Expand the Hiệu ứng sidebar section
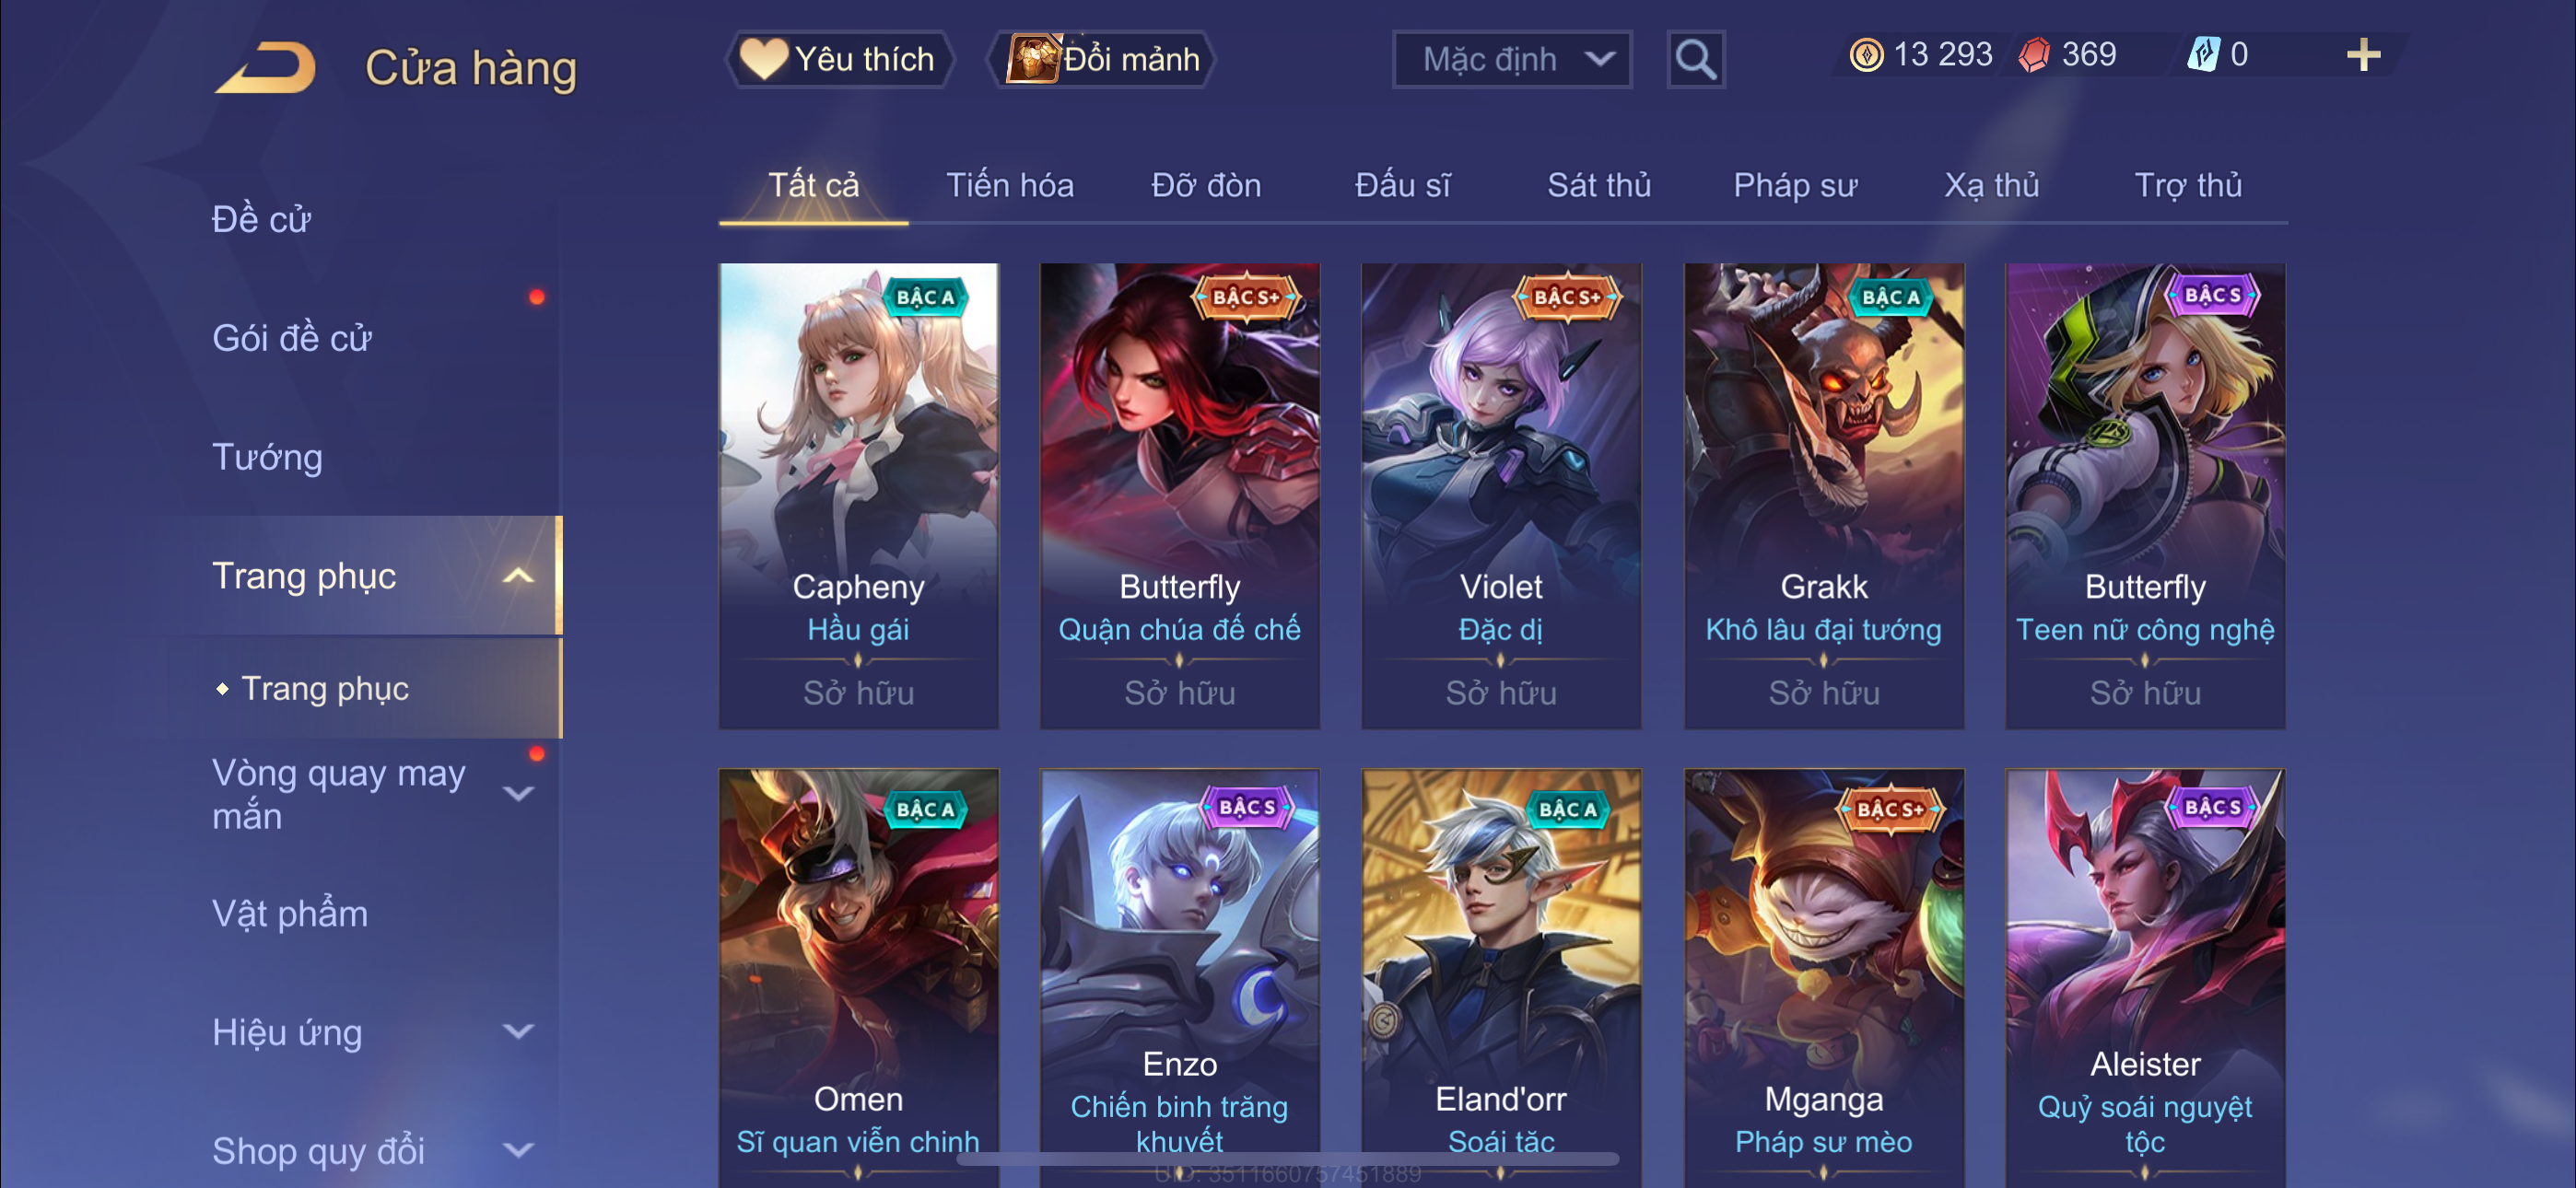The width and height of the screenshot is (2576, 1188). [x=517, y=1031]
